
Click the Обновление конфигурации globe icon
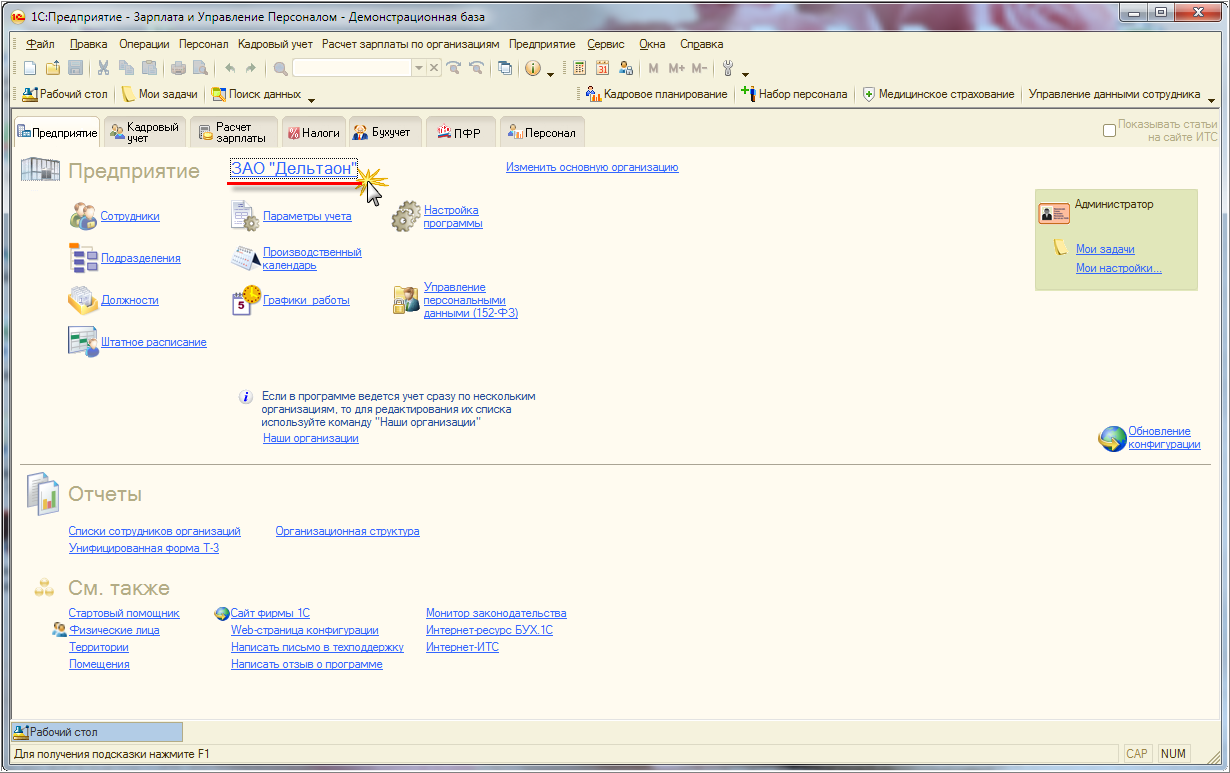[x=1112, y=438]
